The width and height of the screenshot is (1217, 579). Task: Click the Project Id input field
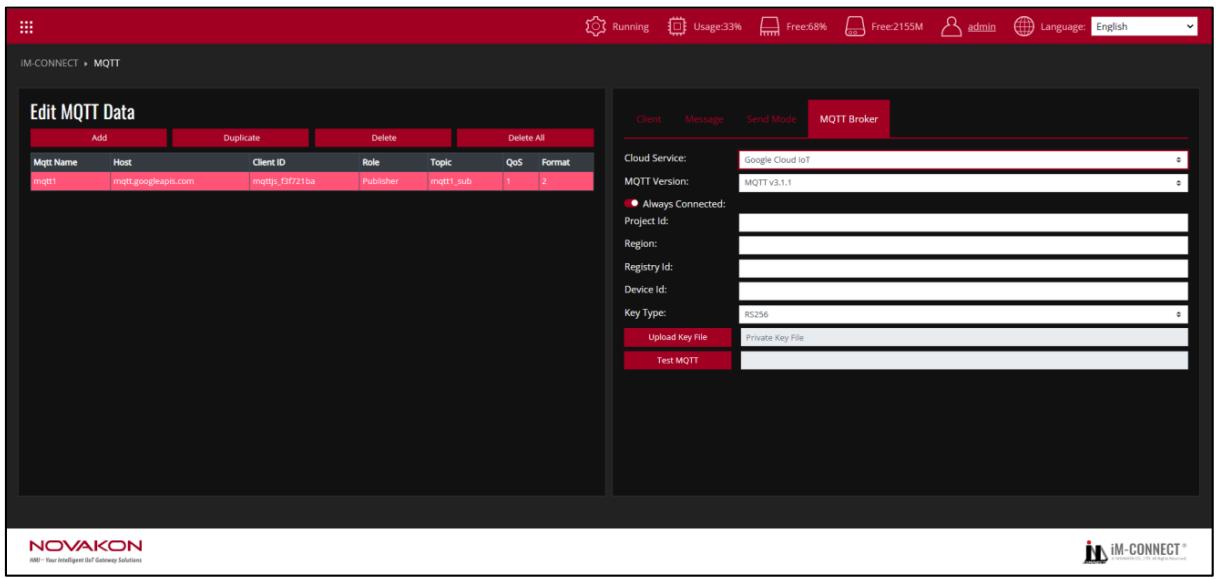962,222
